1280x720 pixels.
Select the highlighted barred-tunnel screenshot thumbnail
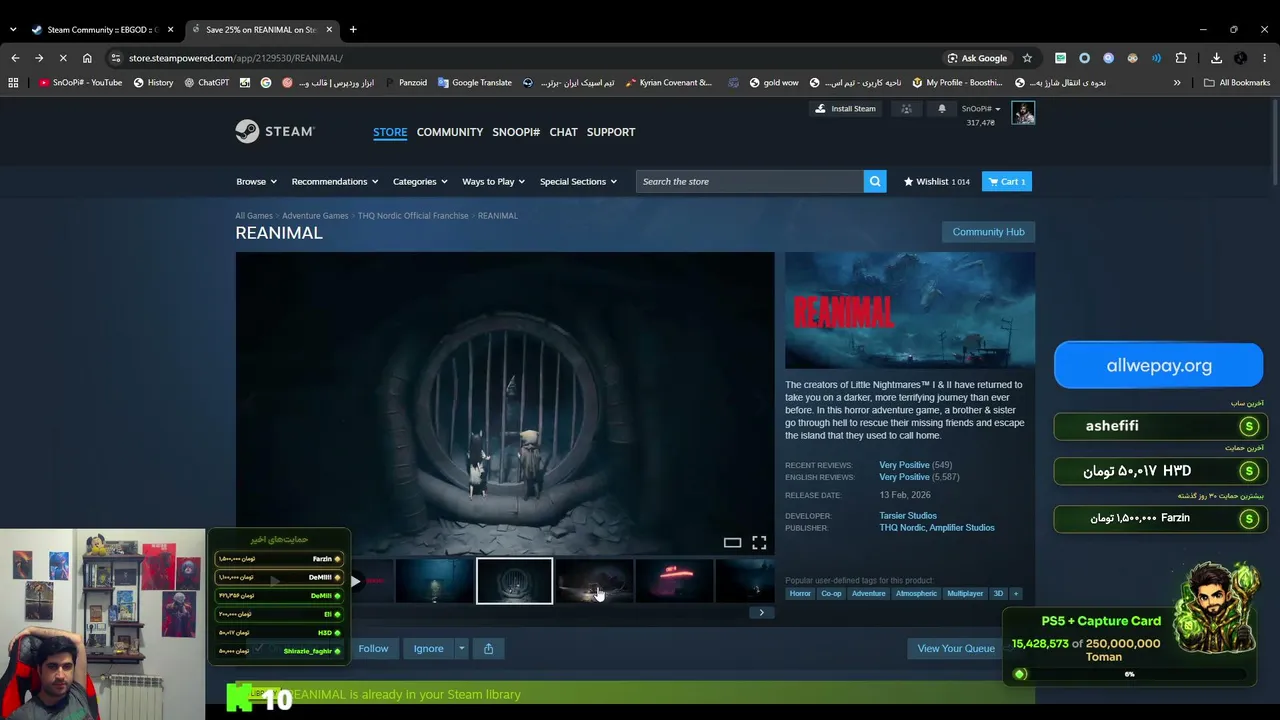click(x=514, y=581)
